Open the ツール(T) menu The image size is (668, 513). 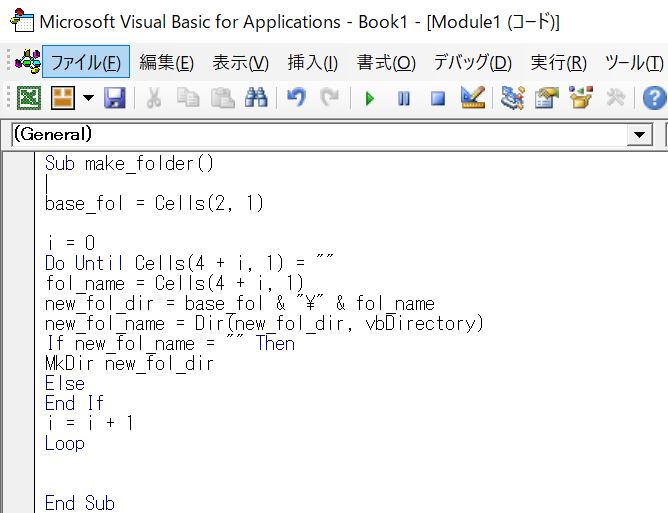click(x=634, y=63)
